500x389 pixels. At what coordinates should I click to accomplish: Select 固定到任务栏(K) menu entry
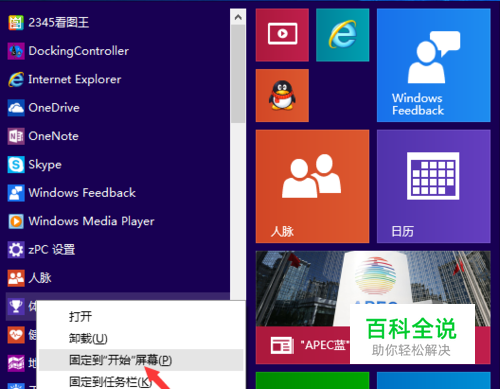[141, 380]
